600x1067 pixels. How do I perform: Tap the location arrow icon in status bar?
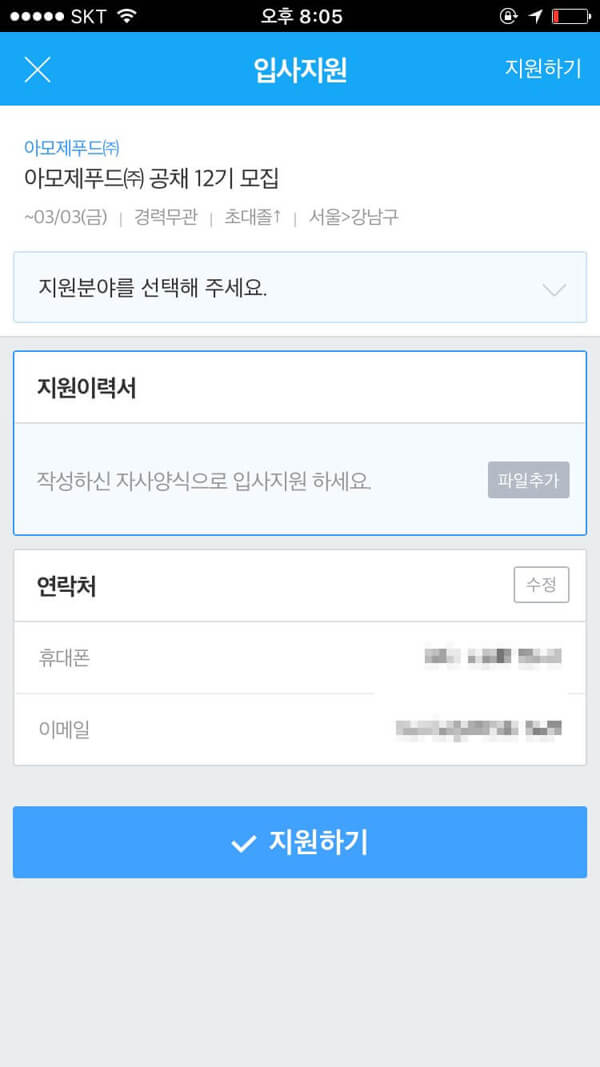pyautogui.click(x=535, y=16)
